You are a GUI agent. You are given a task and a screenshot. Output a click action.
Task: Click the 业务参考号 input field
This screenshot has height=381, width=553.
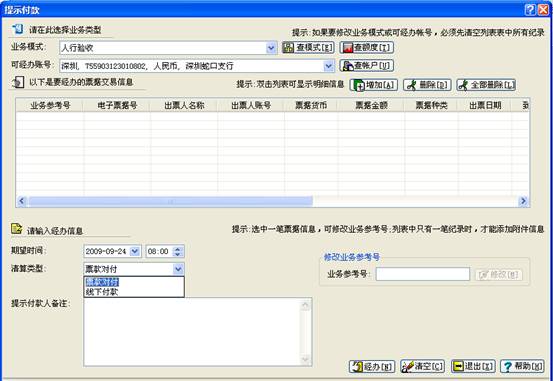point(423,274)
